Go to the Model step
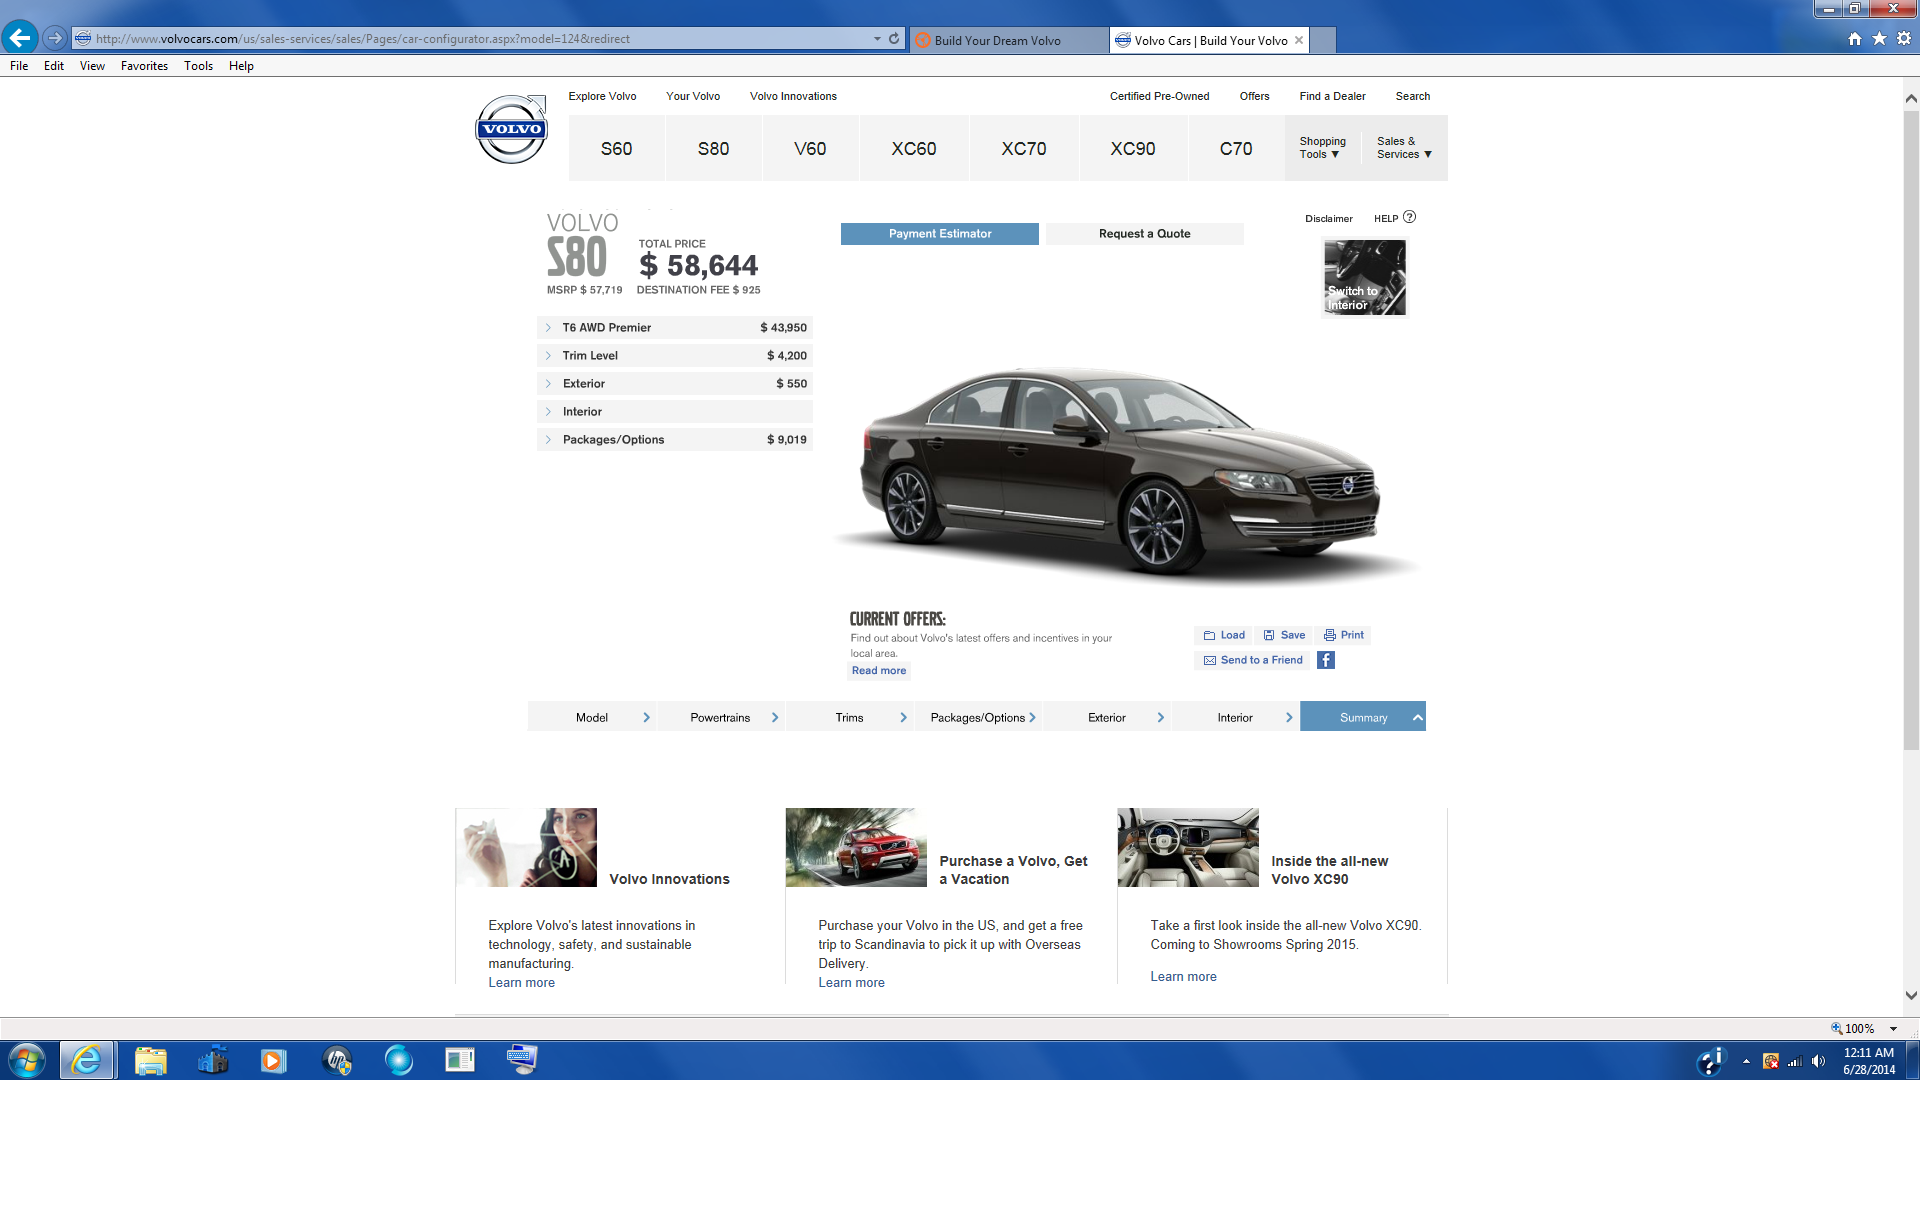This screenshot has height=1212, width=1920. coord(592,717)
